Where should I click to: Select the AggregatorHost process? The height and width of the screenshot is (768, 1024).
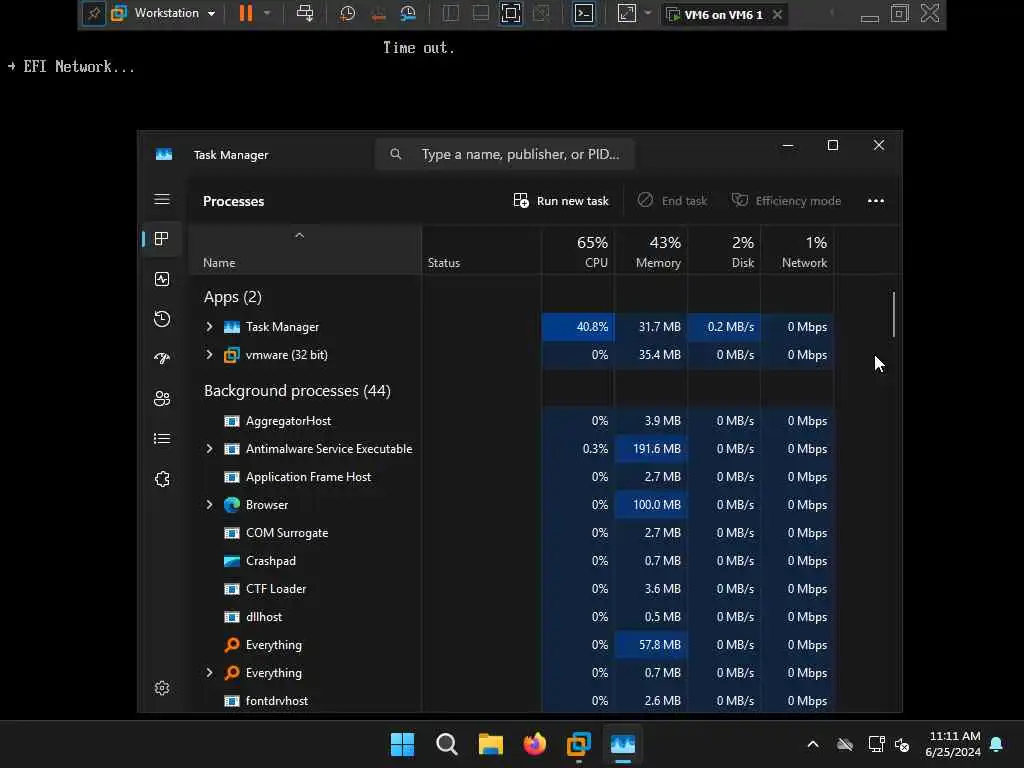tap(511, 421)
